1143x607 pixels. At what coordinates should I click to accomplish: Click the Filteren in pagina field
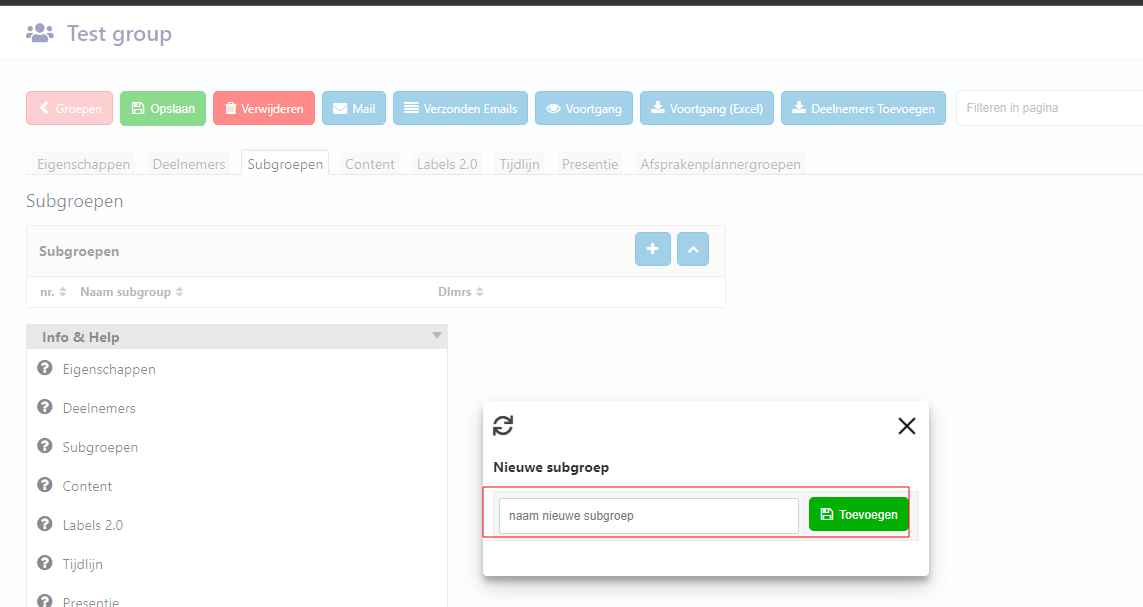click(x=1048, y=108)
